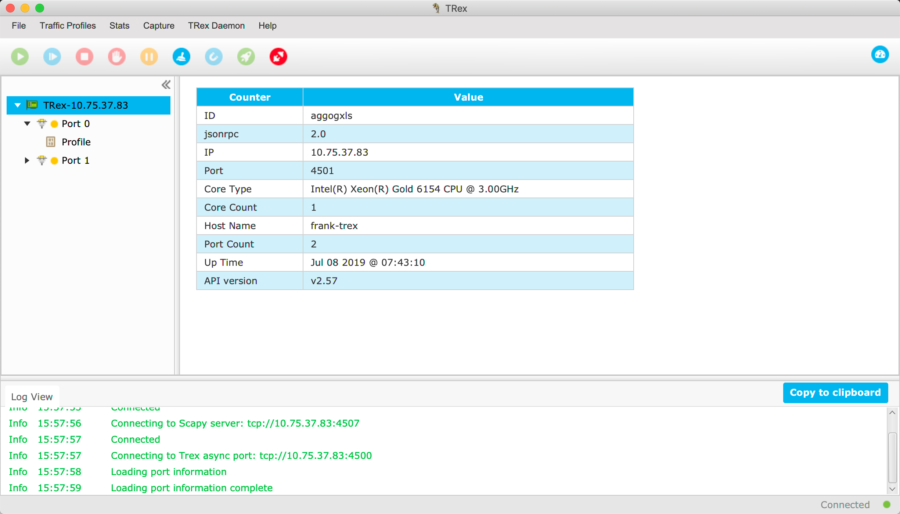Collapse the device tree with double chevron
This screenshot has width=900, height=514.
click(x=166, y=85)
